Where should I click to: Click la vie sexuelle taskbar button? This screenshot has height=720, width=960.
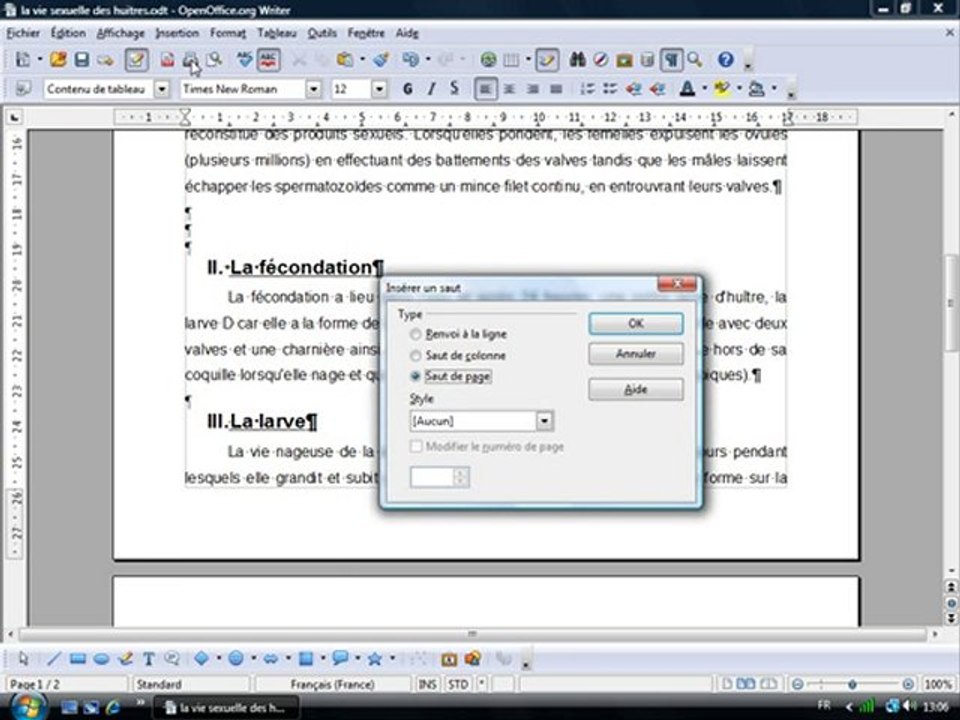[225, 708]
